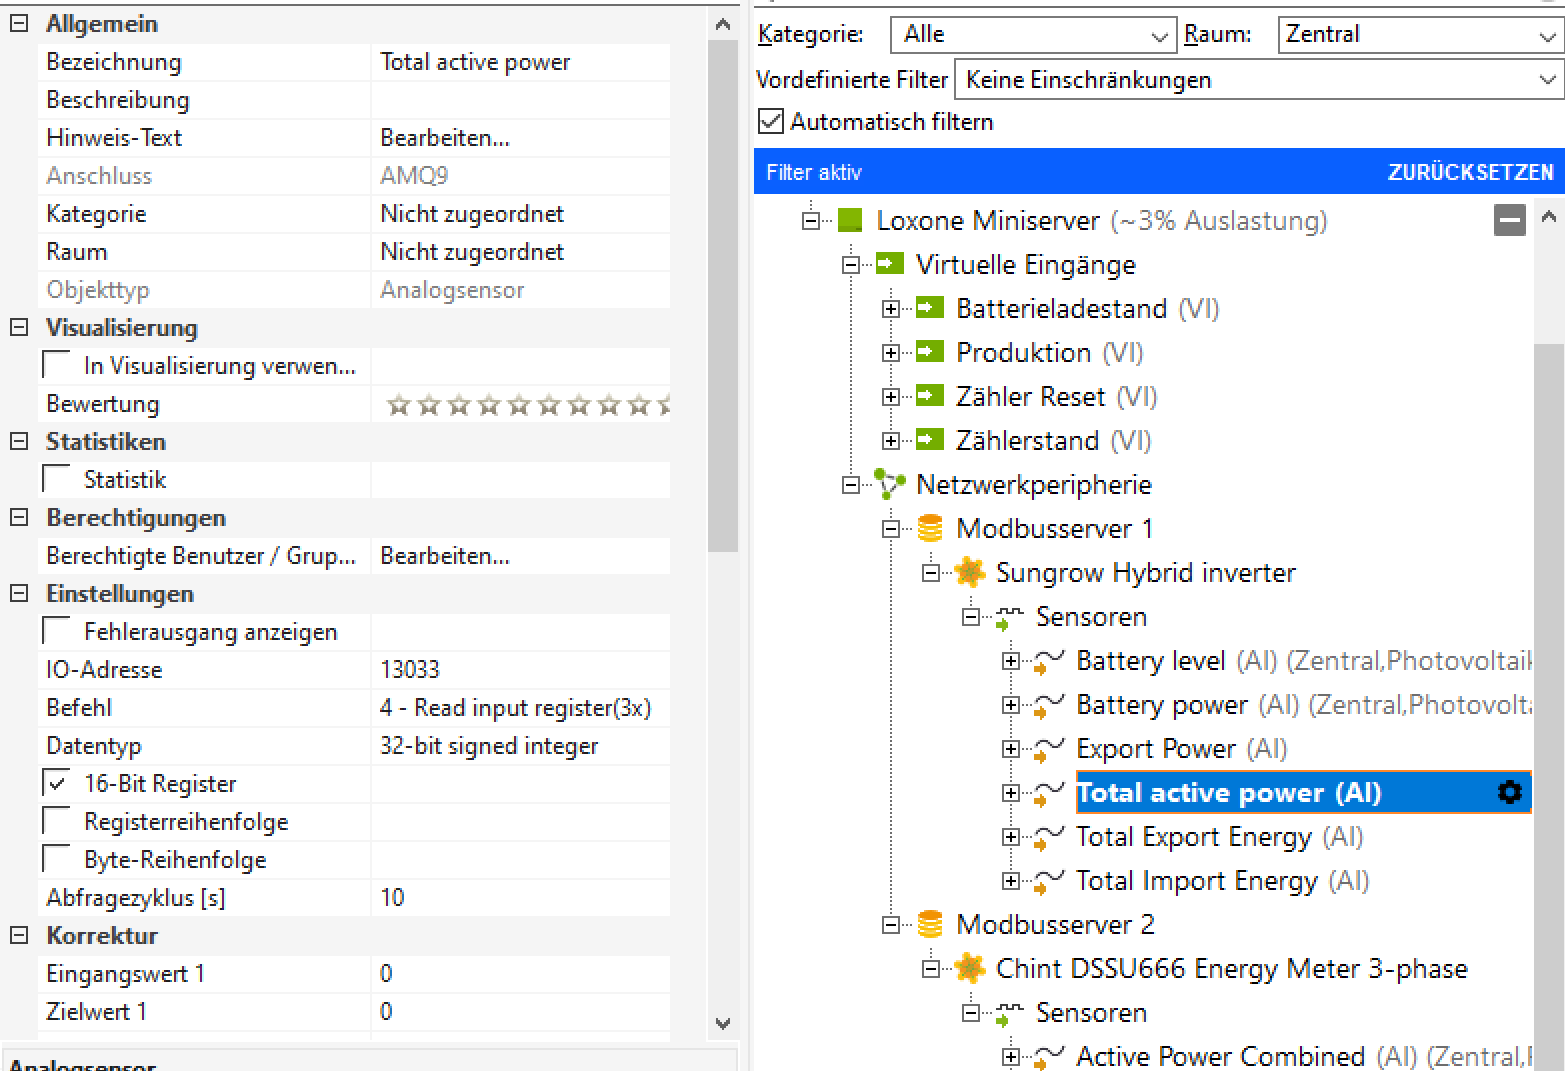Viewport: 1565px width, 1071px height.
Task: Click the Netzwerkperipherie network icon
Action: [889, 485]
